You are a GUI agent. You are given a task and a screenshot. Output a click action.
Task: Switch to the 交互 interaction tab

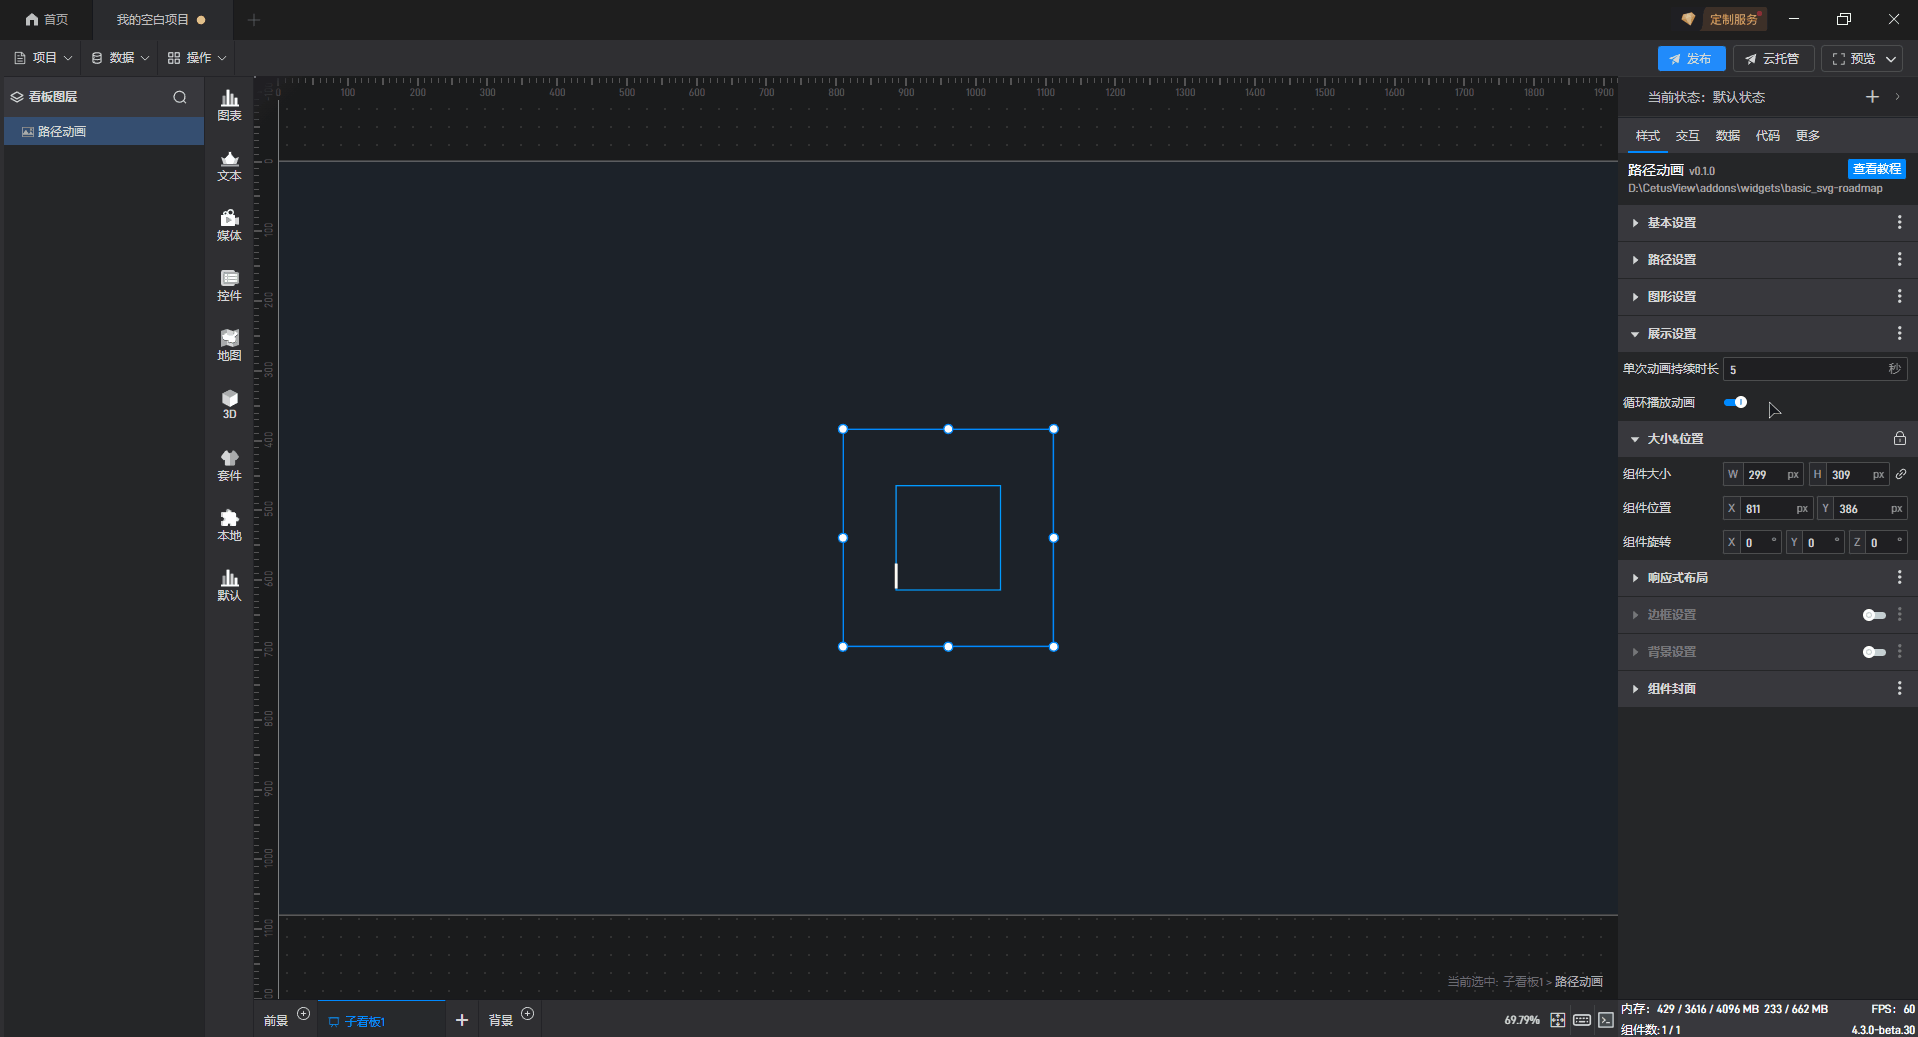pos(1687,136)
